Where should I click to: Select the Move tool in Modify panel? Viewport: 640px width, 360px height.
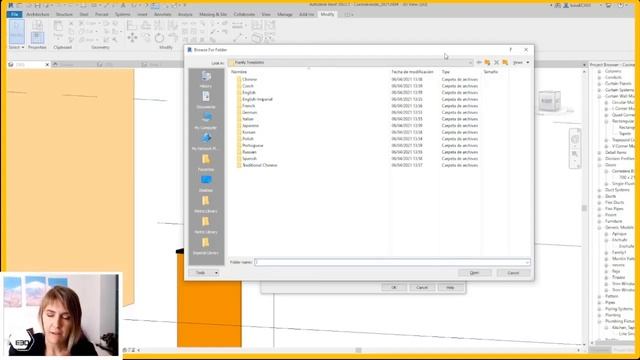pyautogui.click(x=132, y=38)
